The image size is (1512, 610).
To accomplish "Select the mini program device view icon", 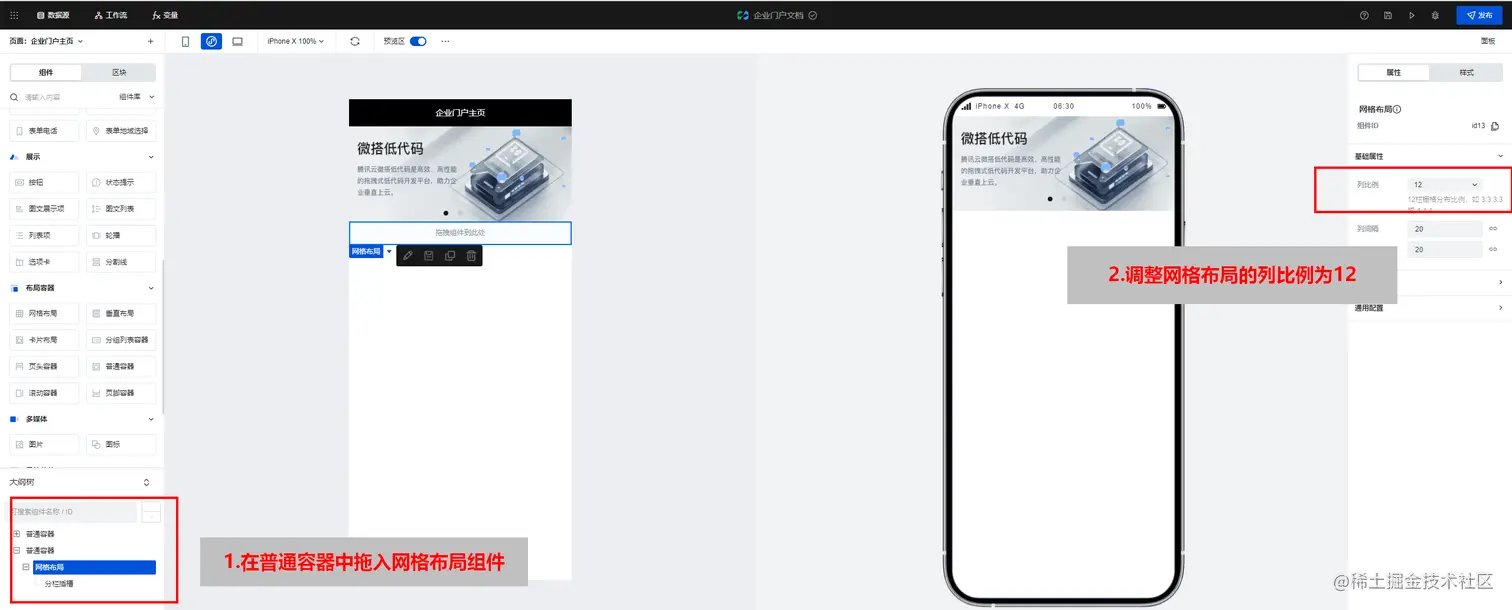I will coord(211,41).
